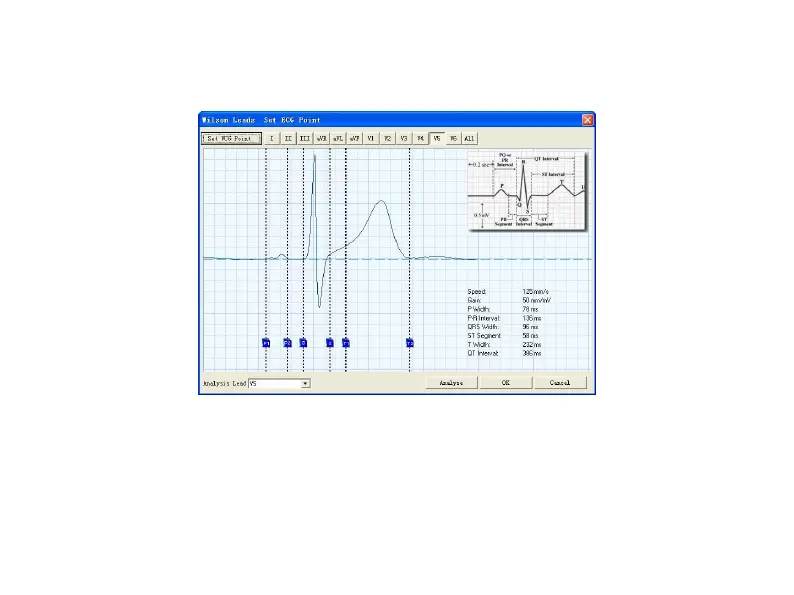The image size is (794, 595).
Task: Select the active V5 lead button
Action: [x=437, y=138]
